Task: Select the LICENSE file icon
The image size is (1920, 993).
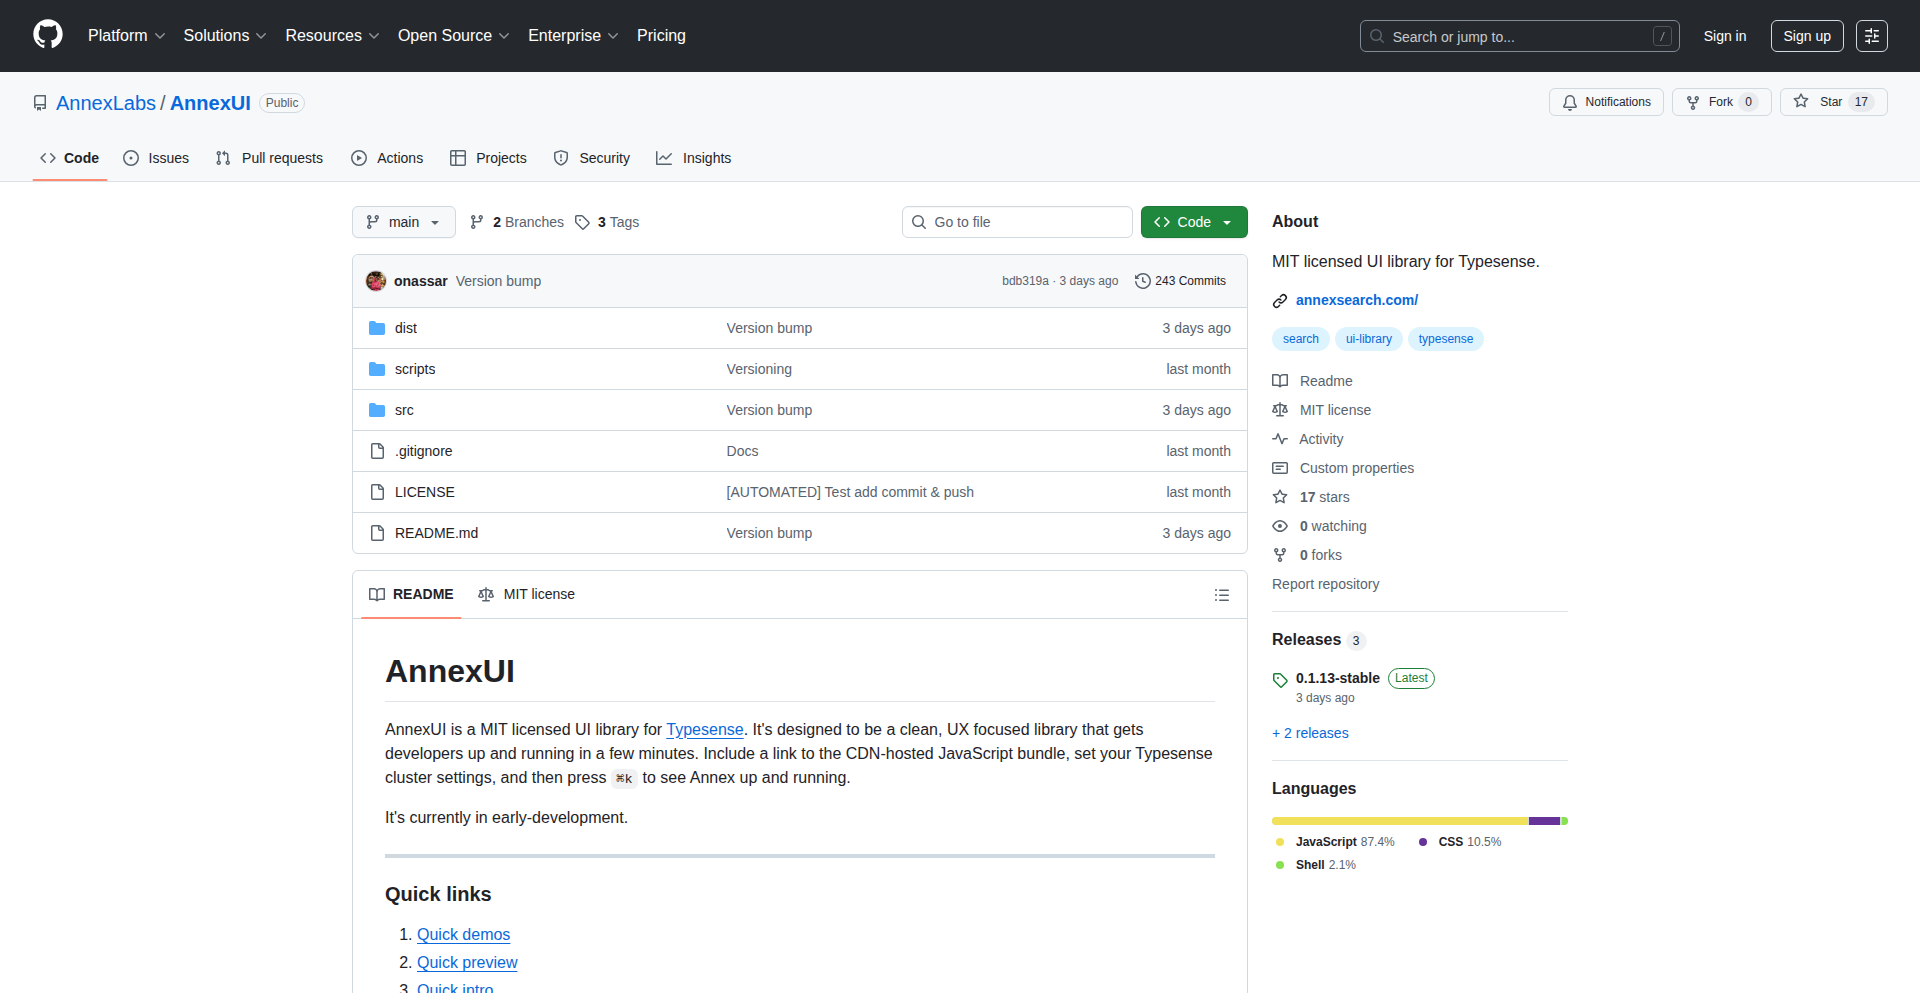Action: [377, 492]
